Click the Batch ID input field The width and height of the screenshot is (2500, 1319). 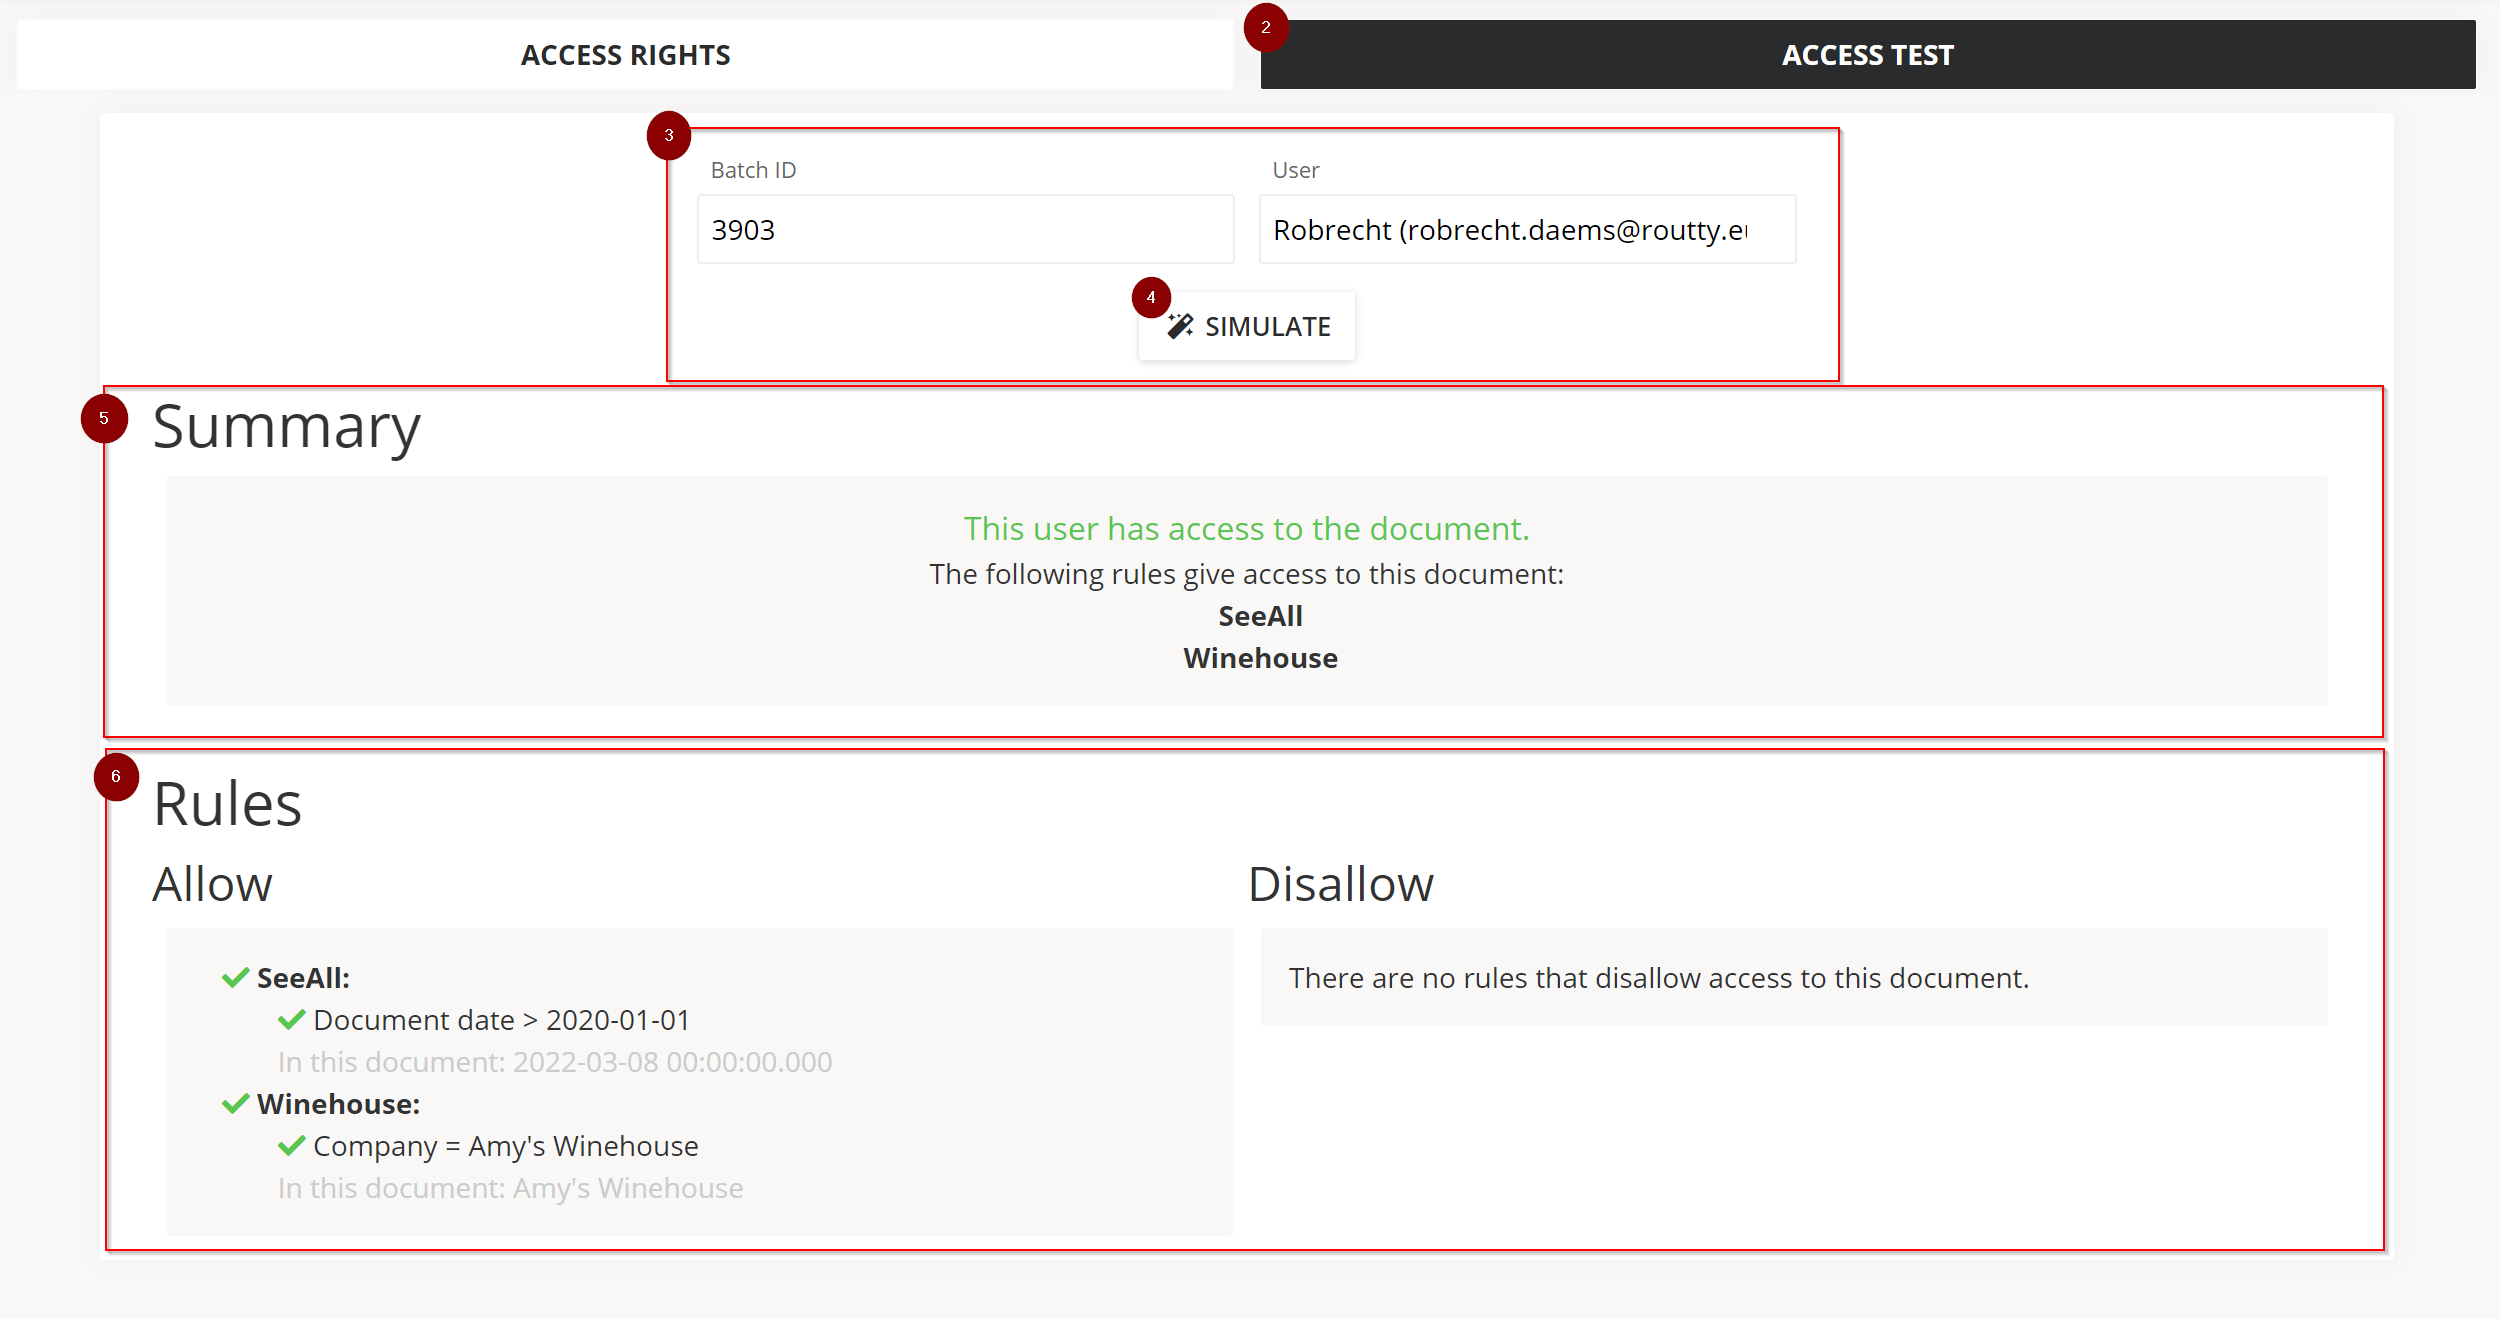coord(965,230)
